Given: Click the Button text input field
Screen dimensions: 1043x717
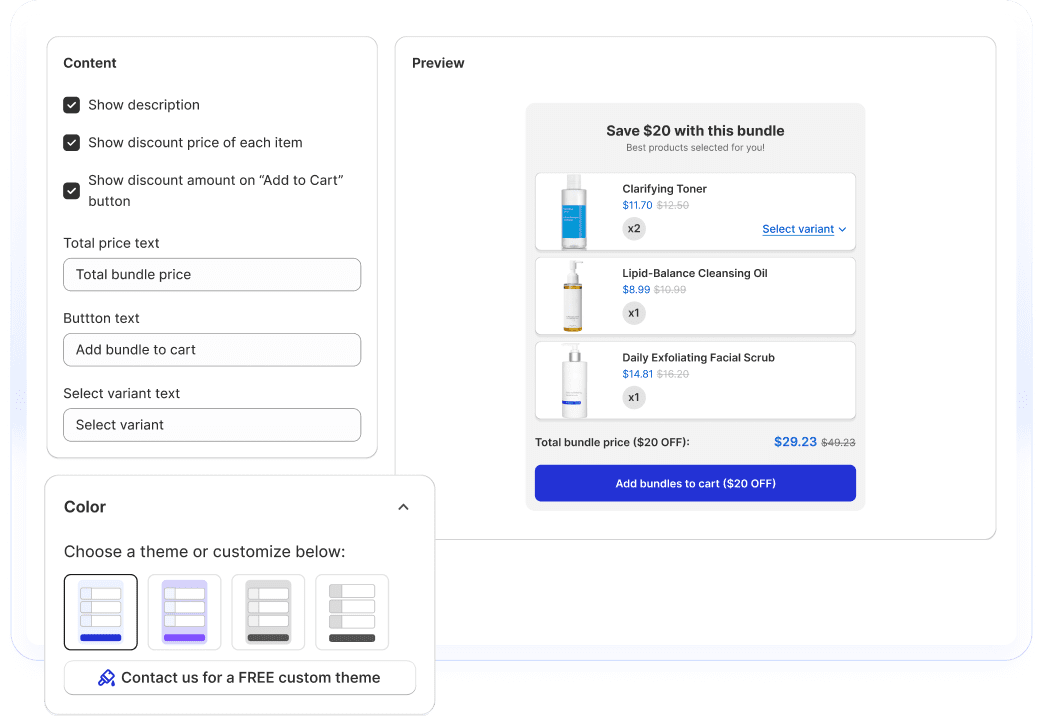Looking at the screenshot, I should (212, 350).
